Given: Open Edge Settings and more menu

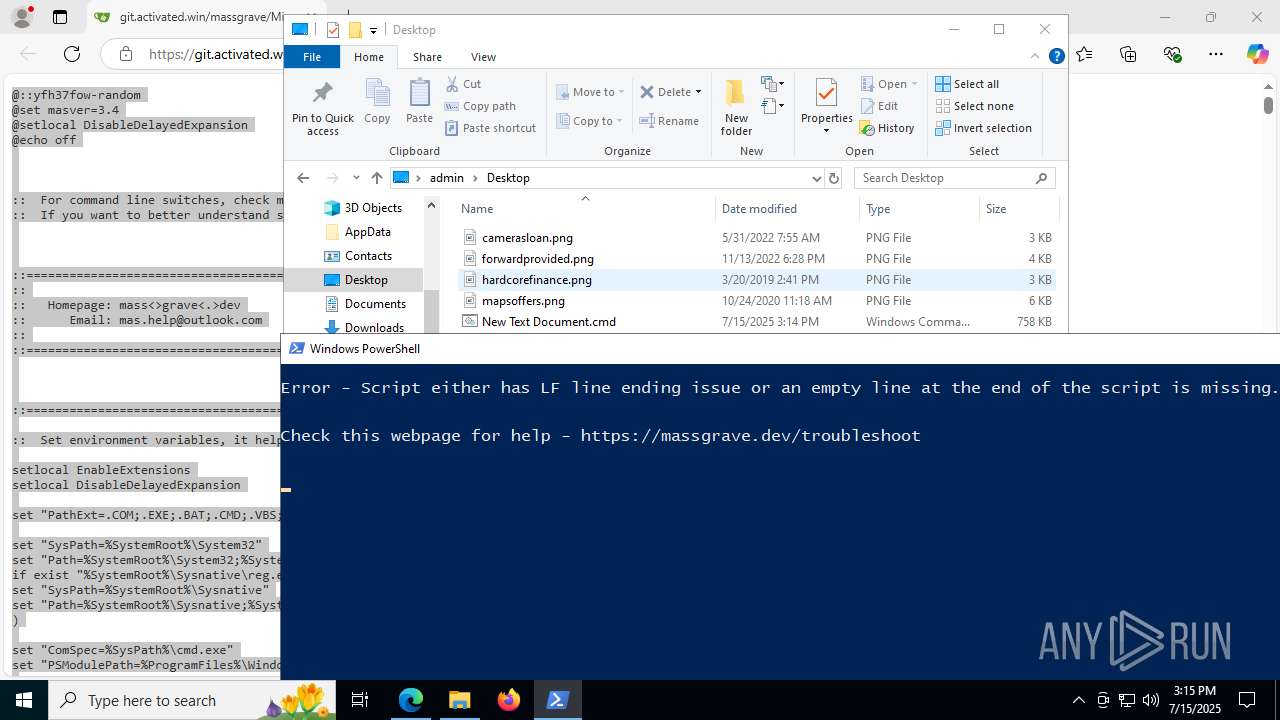Looking at the screenshot, I should pos(1215,54).
